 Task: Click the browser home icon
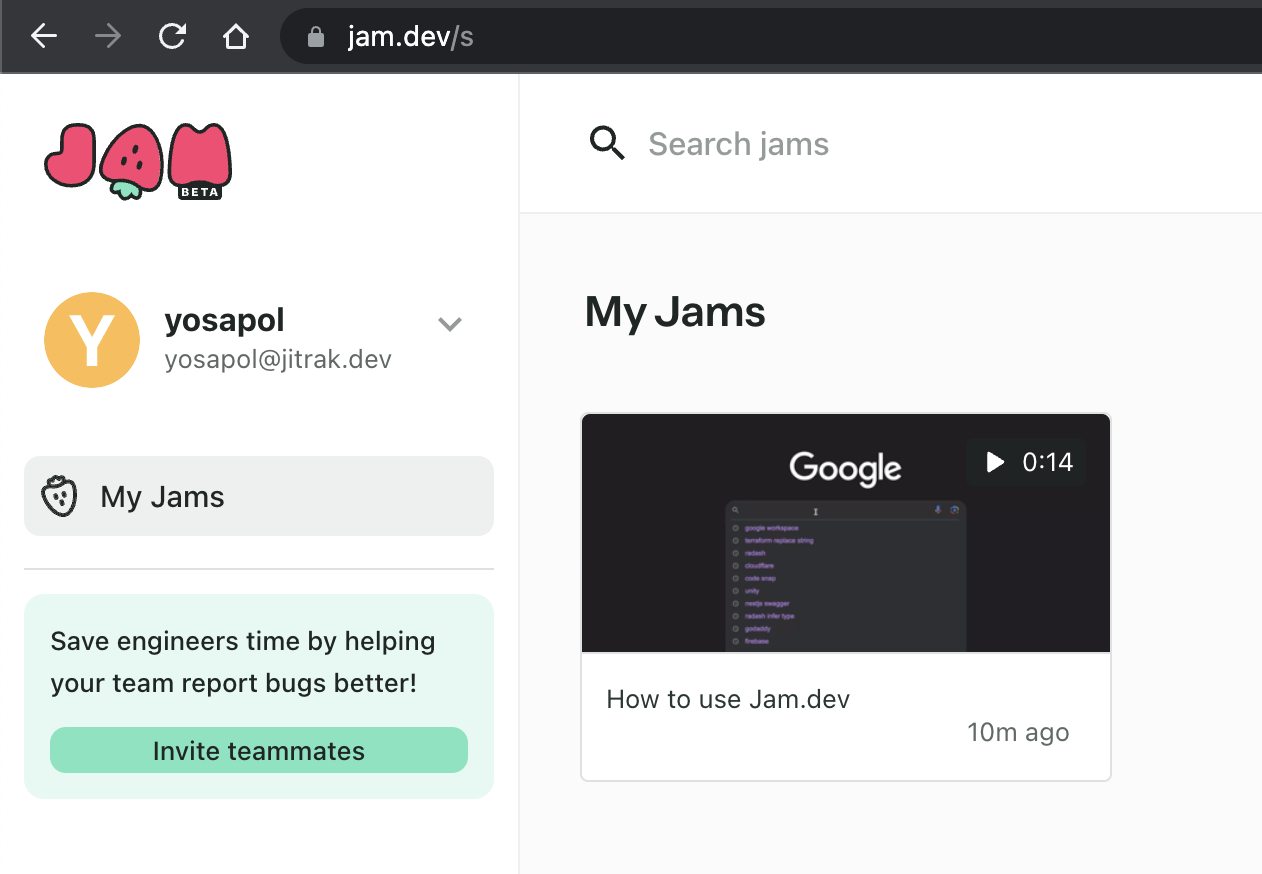pos(235,37)
